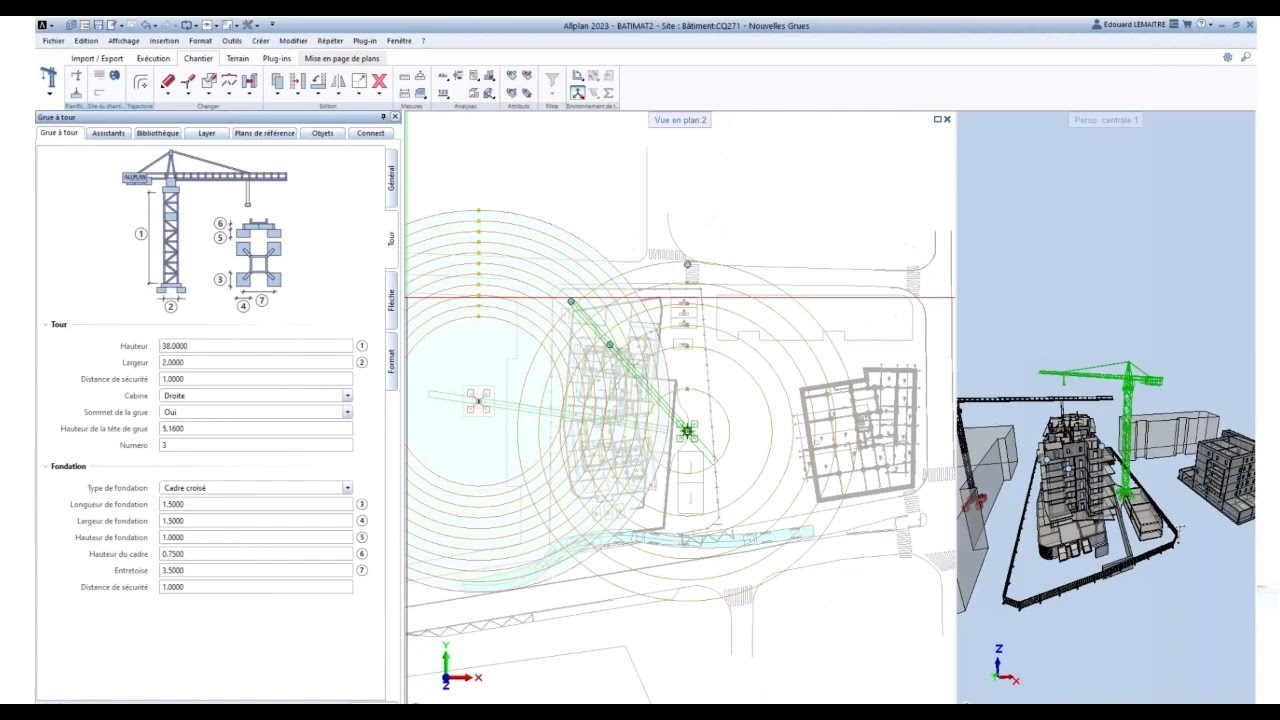Screen dimensions: 1280x720
Task: Collapse the Fondation section
Action: pyautogui.click(x=46, y=466)
